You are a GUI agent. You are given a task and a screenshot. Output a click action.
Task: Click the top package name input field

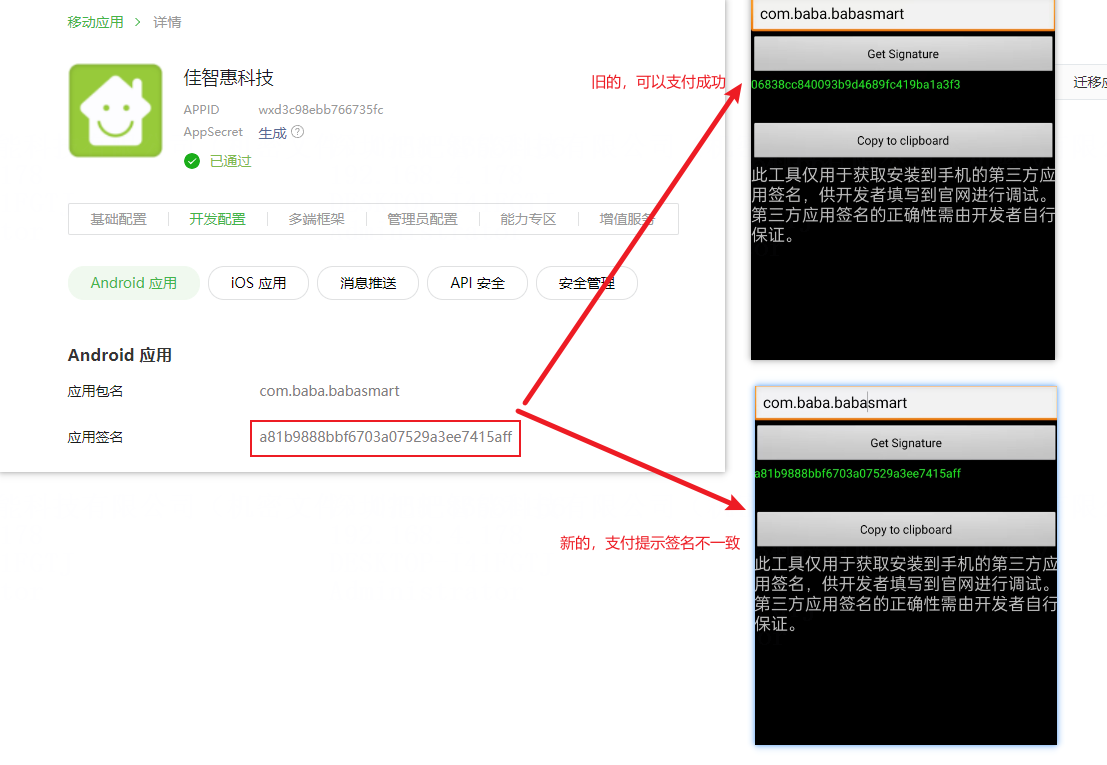click(903, 15)
